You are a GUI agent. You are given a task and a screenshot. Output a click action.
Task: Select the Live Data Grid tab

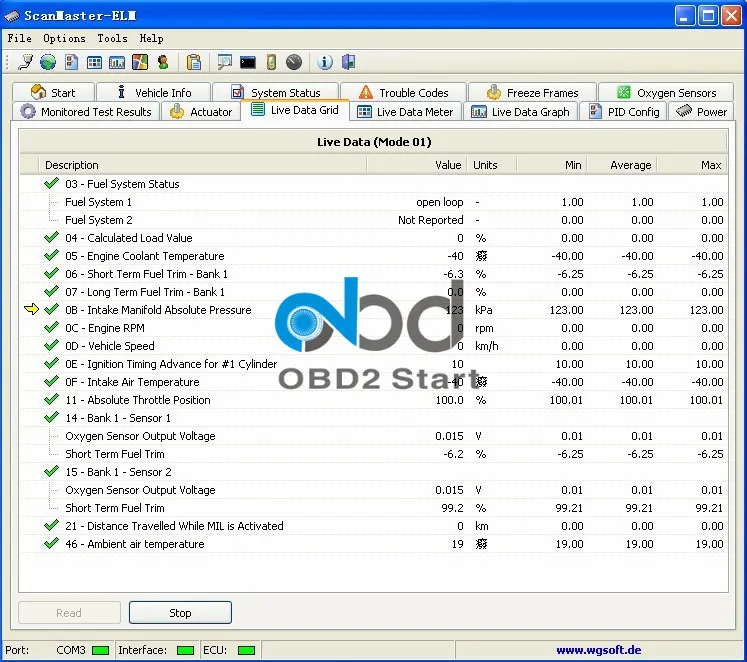pyautogui.click(x=295, y=110)
